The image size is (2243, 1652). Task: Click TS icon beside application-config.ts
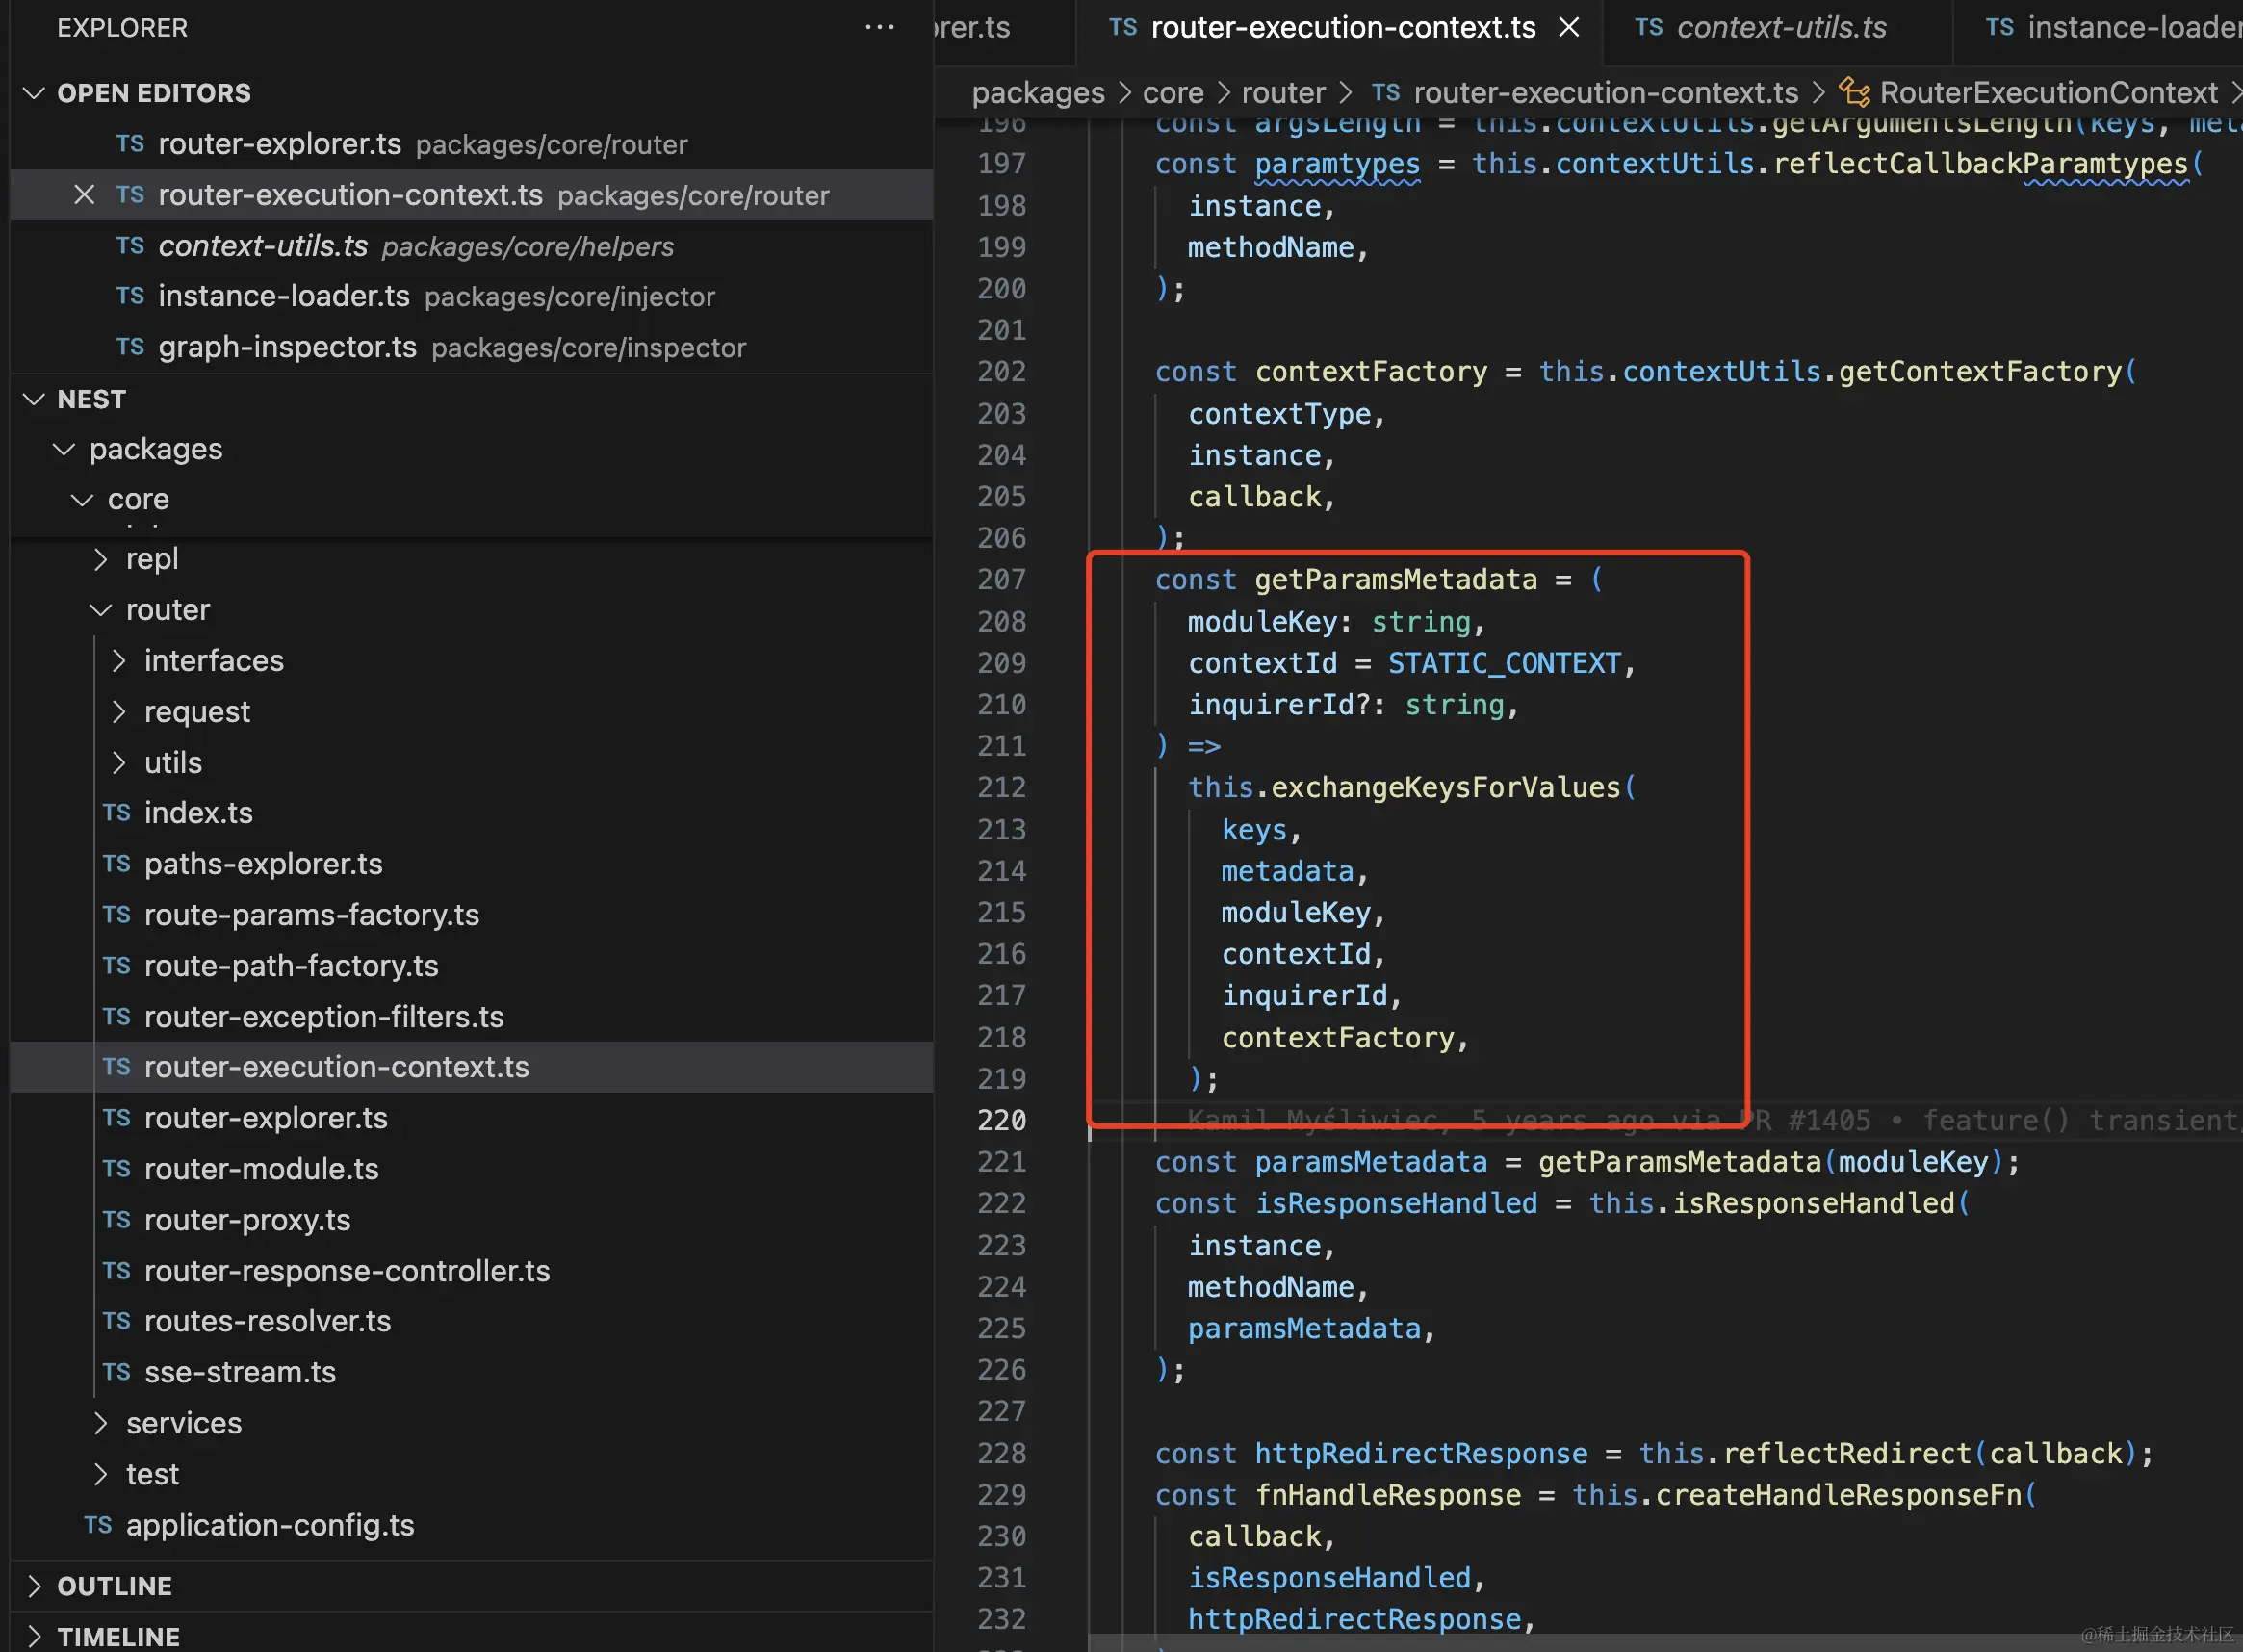click(x=98, y=1525)
